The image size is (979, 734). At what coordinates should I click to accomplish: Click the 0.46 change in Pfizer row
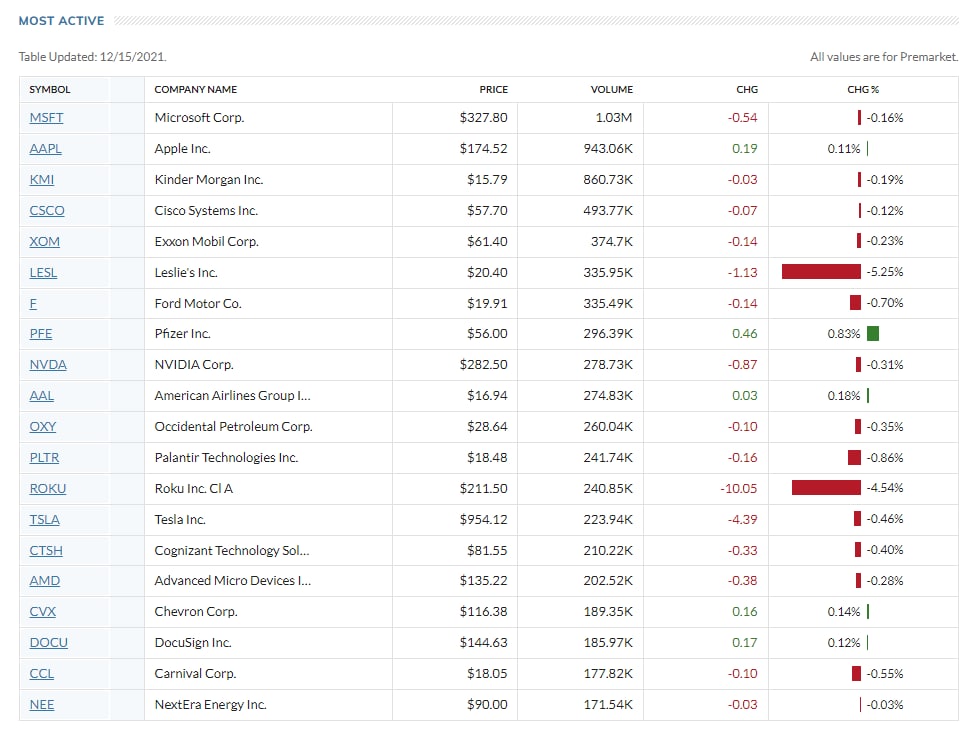[744, 334]
